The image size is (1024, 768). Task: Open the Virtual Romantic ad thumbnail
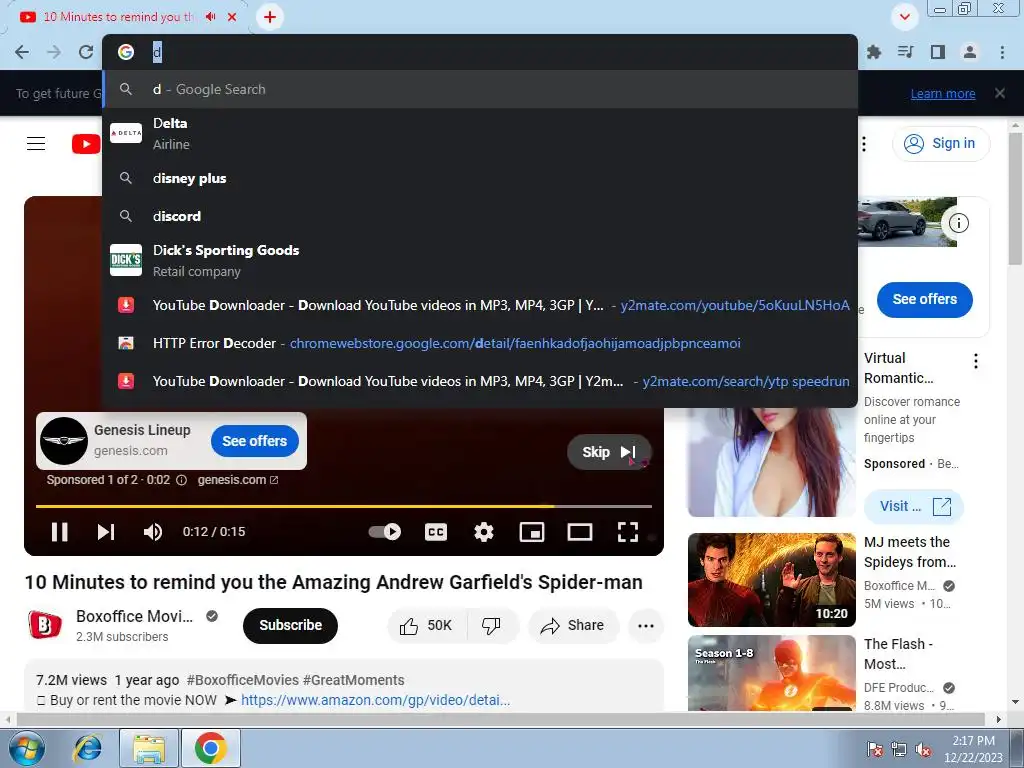772,462
